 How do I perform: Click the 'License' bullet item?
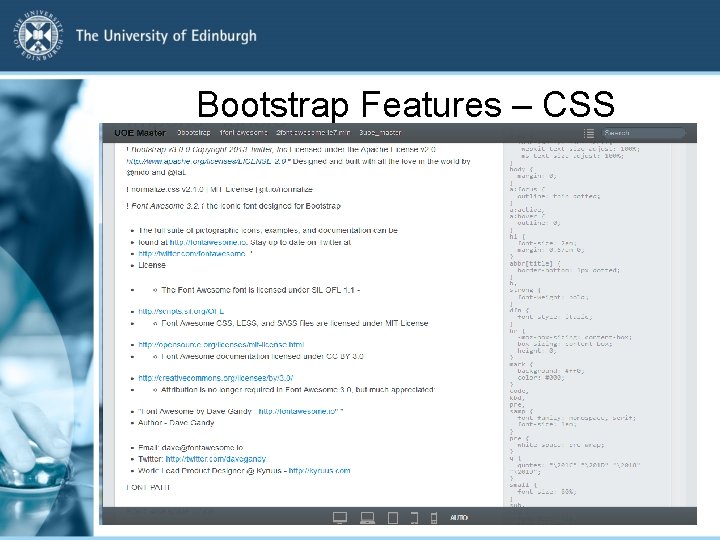152,265
